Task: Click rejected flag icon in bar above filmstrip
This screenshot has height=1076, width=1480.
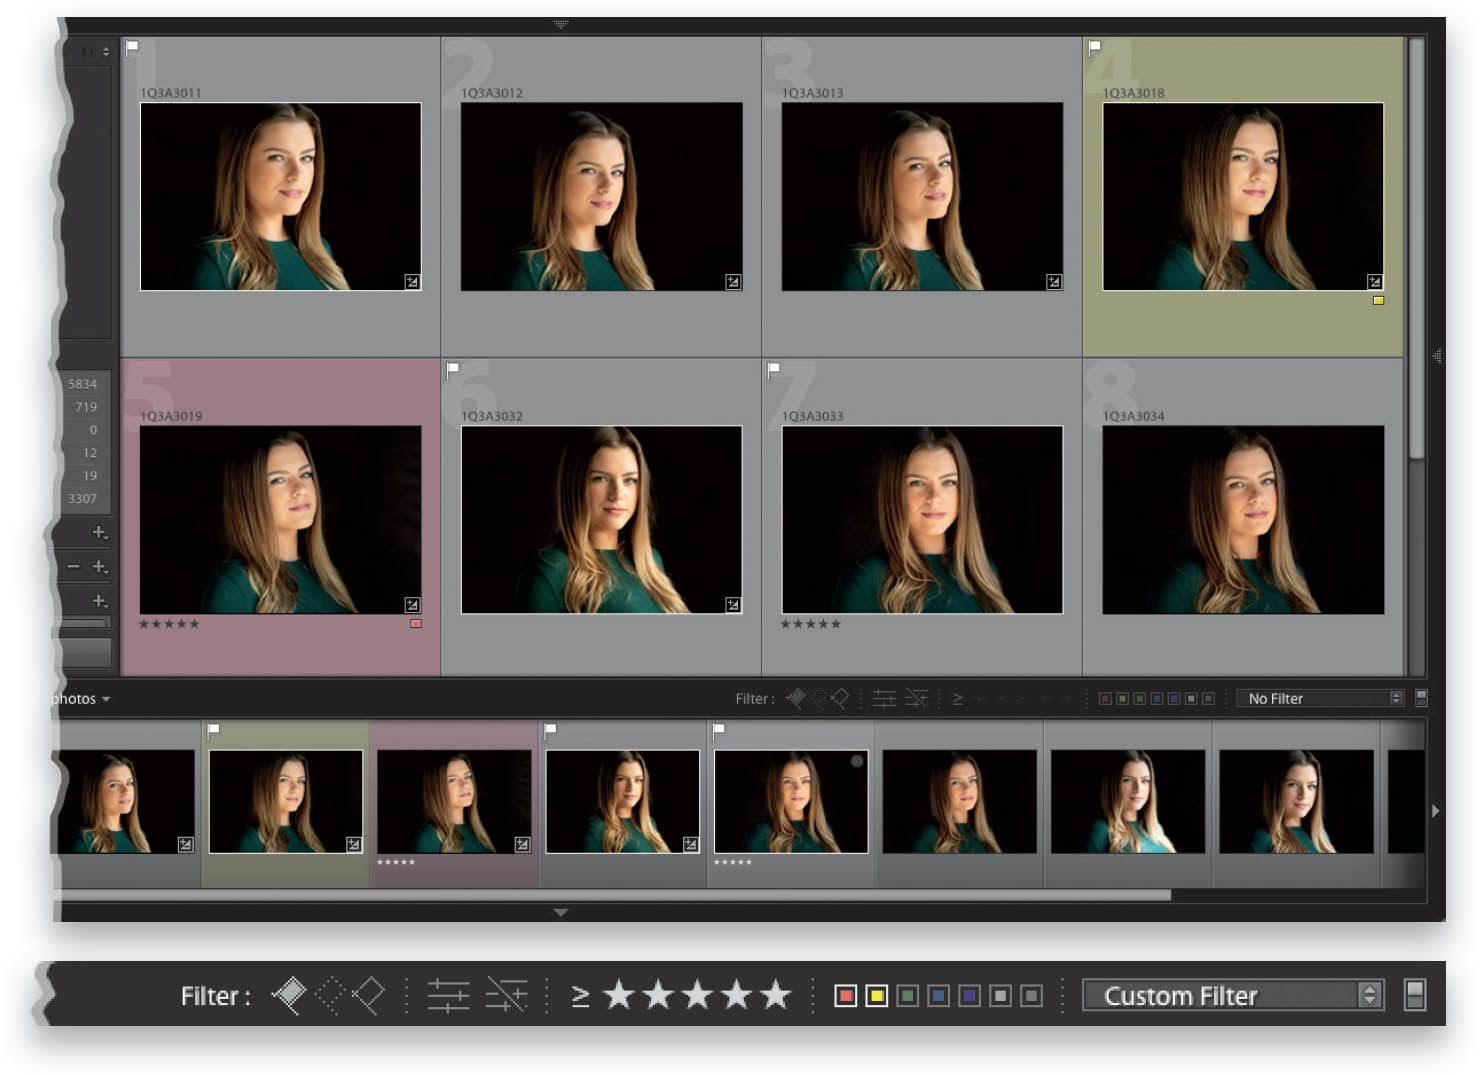Action: tap(840, 698)
